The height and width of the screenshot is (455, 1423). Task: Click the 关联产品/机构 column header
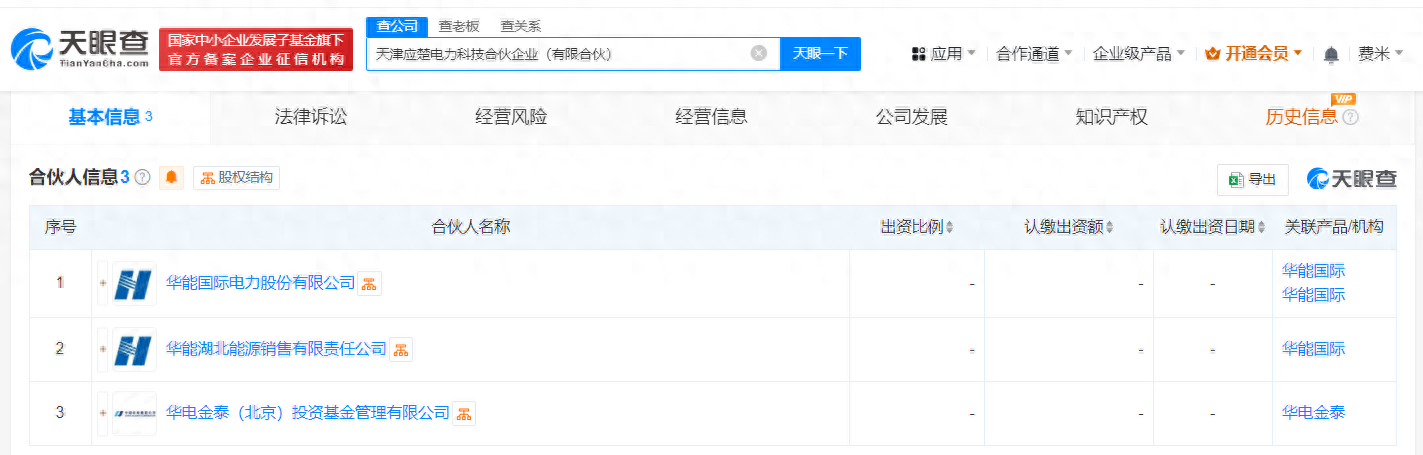[x=1334, y=227]
